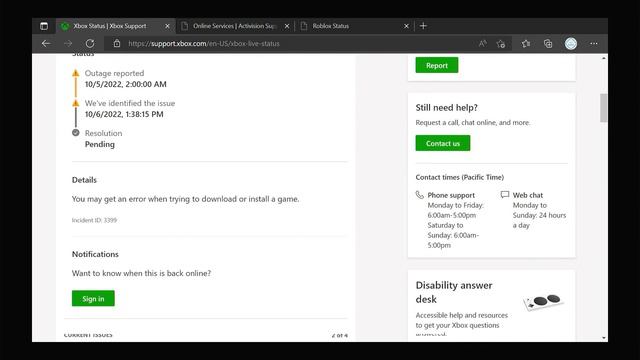This screenshot has height=360, width=640.
Task: Click the Xbox favicon on the first tab
Action: tap(65, 26)
